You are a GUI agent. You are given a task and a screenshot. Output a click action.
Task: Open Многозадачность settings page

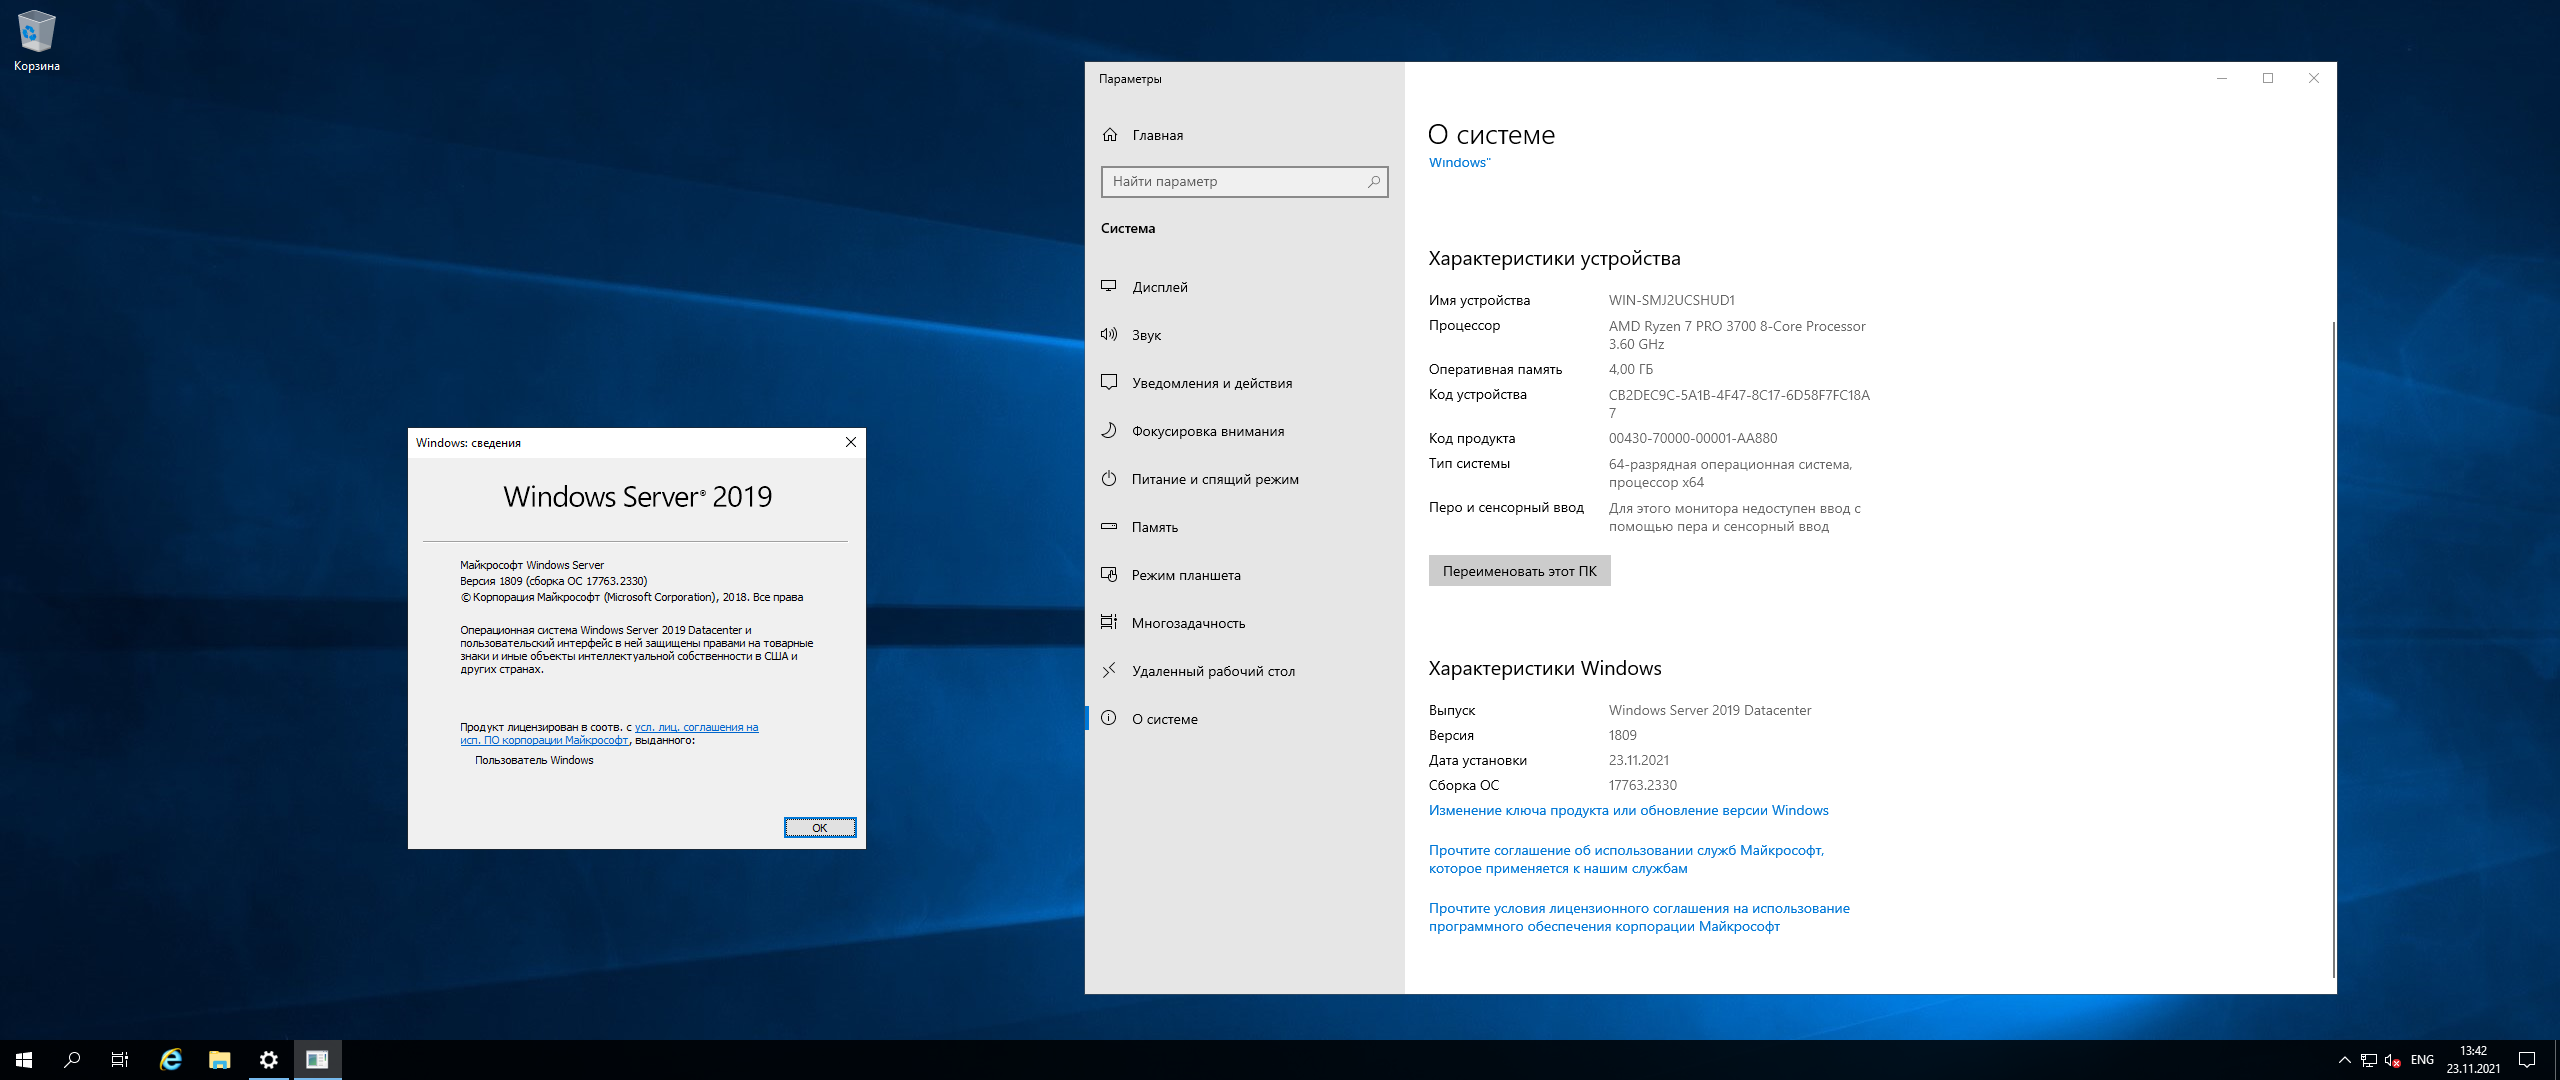[1245, 623]
